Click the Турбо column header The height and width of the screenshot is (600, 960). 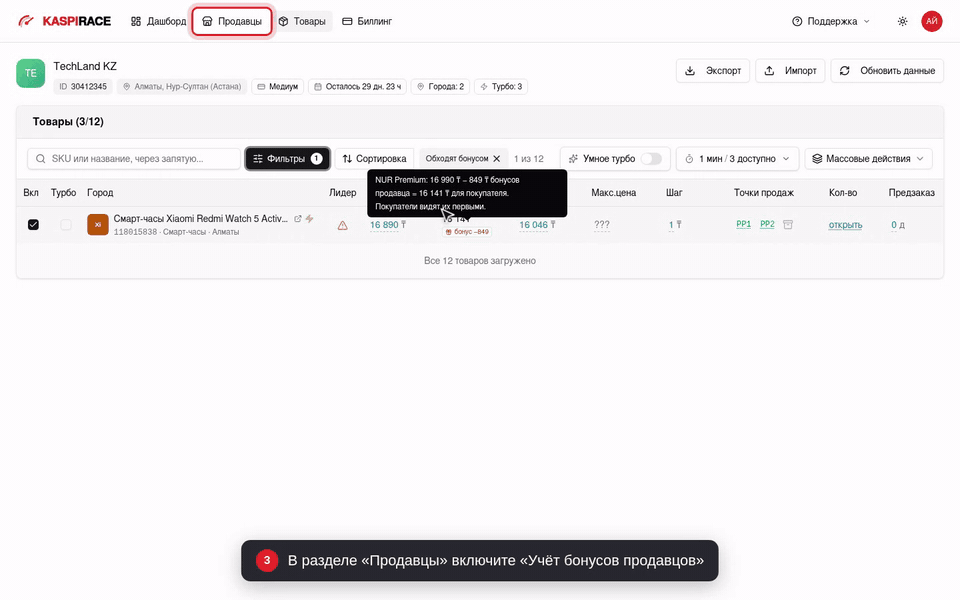[x=63, y=192]
